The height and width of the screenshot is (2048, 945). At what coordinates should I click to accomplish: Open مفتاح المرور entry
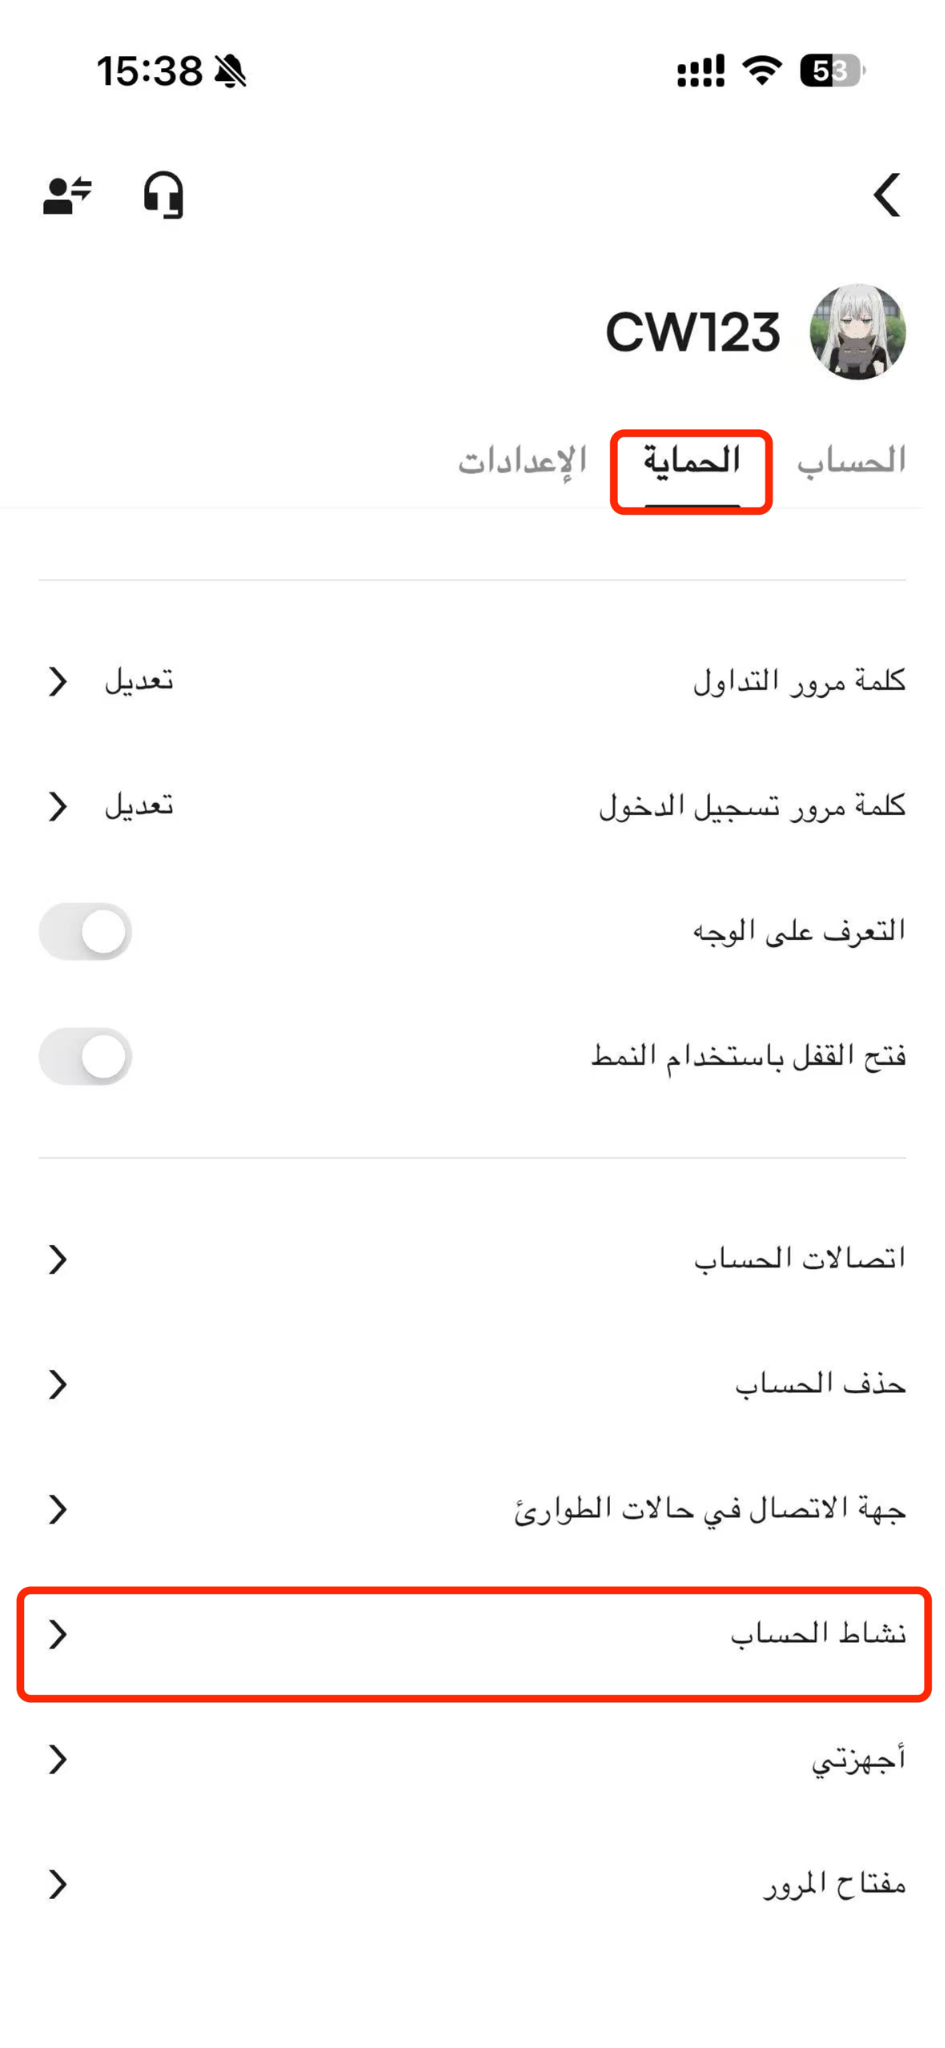pyautogui.click(x=473, y=1884)
